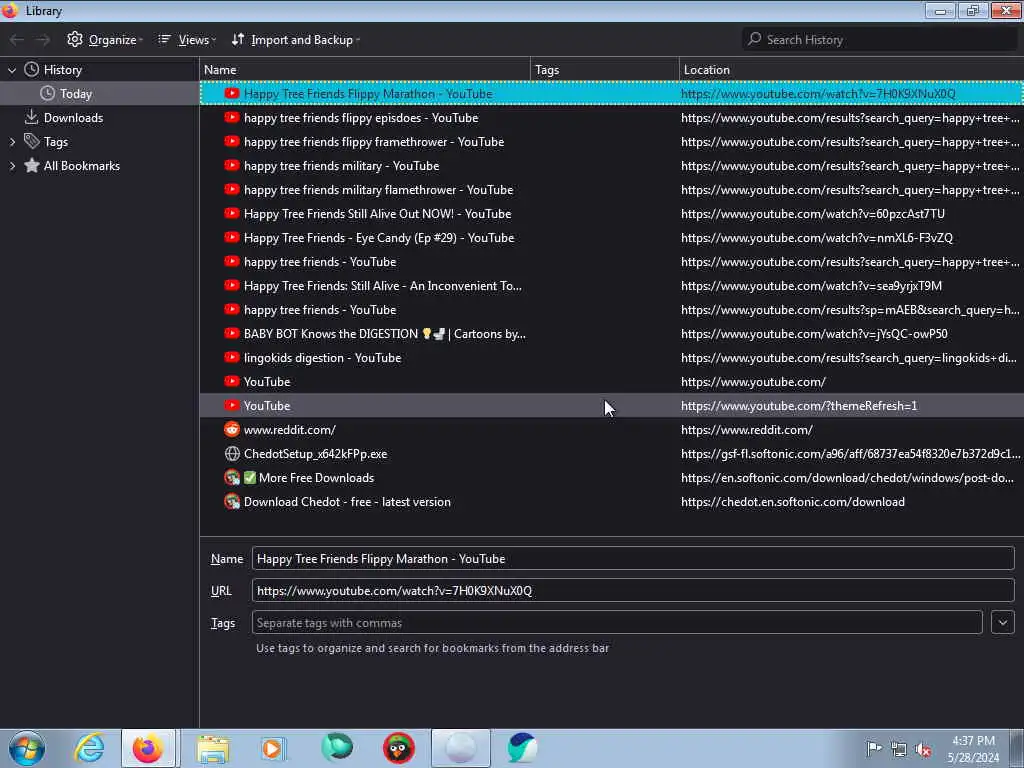This screenshot has width=1024, height=768.
Task: Select 'More Free Downloads' history entry
Action: coord(612,478)
